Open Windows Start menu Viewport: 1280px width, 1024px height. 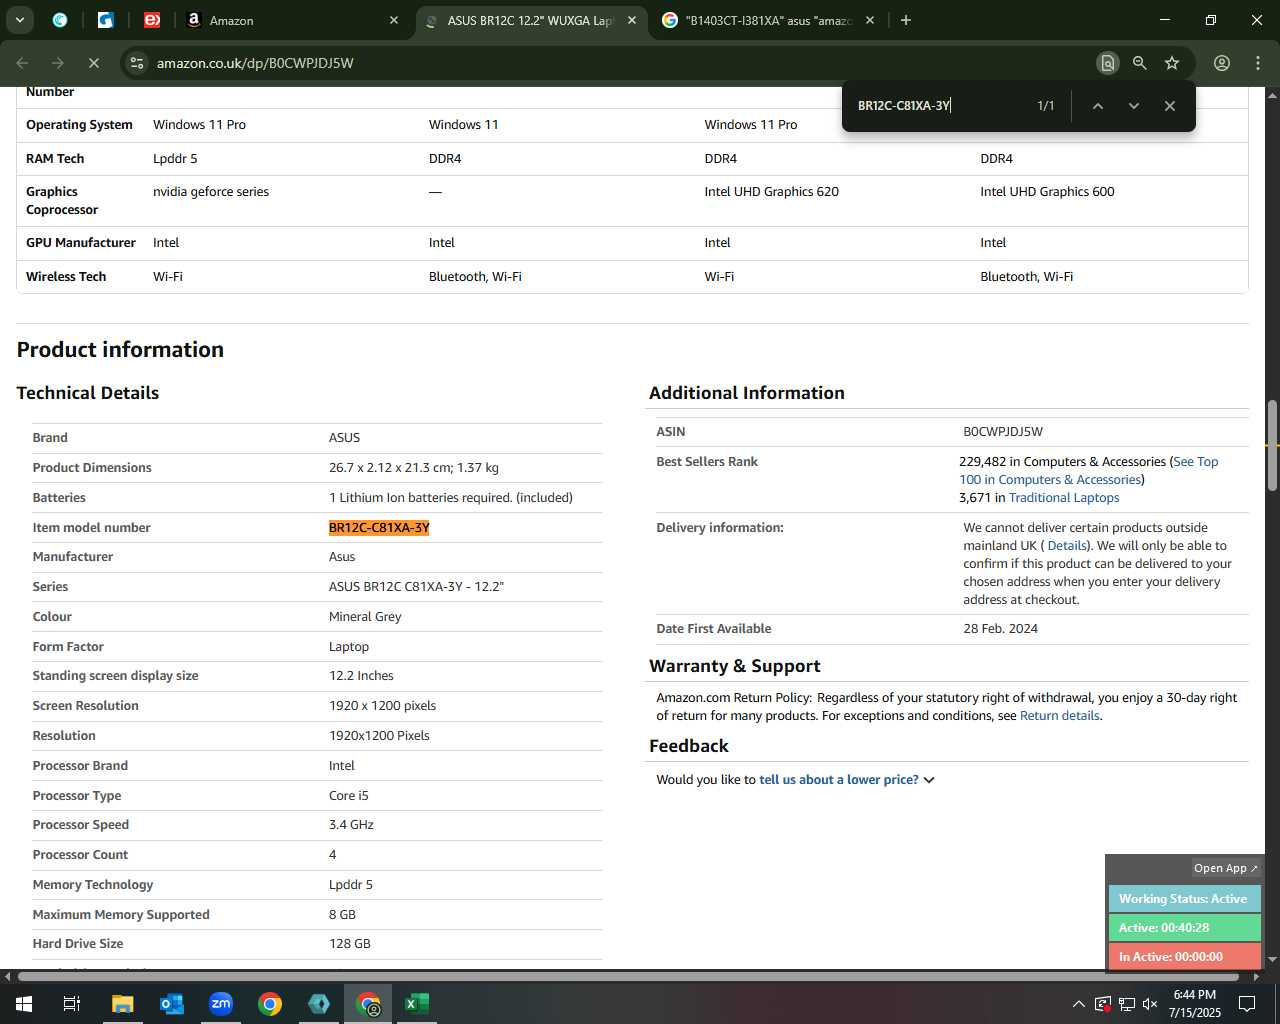(x=23, y=1003)
